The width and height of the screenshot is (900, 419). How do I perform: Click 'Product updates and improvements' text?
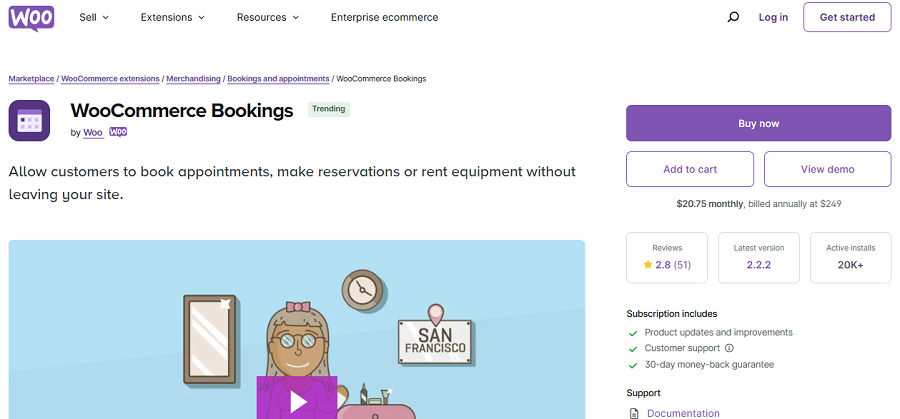pyautogui.click(x=718, y=332)
